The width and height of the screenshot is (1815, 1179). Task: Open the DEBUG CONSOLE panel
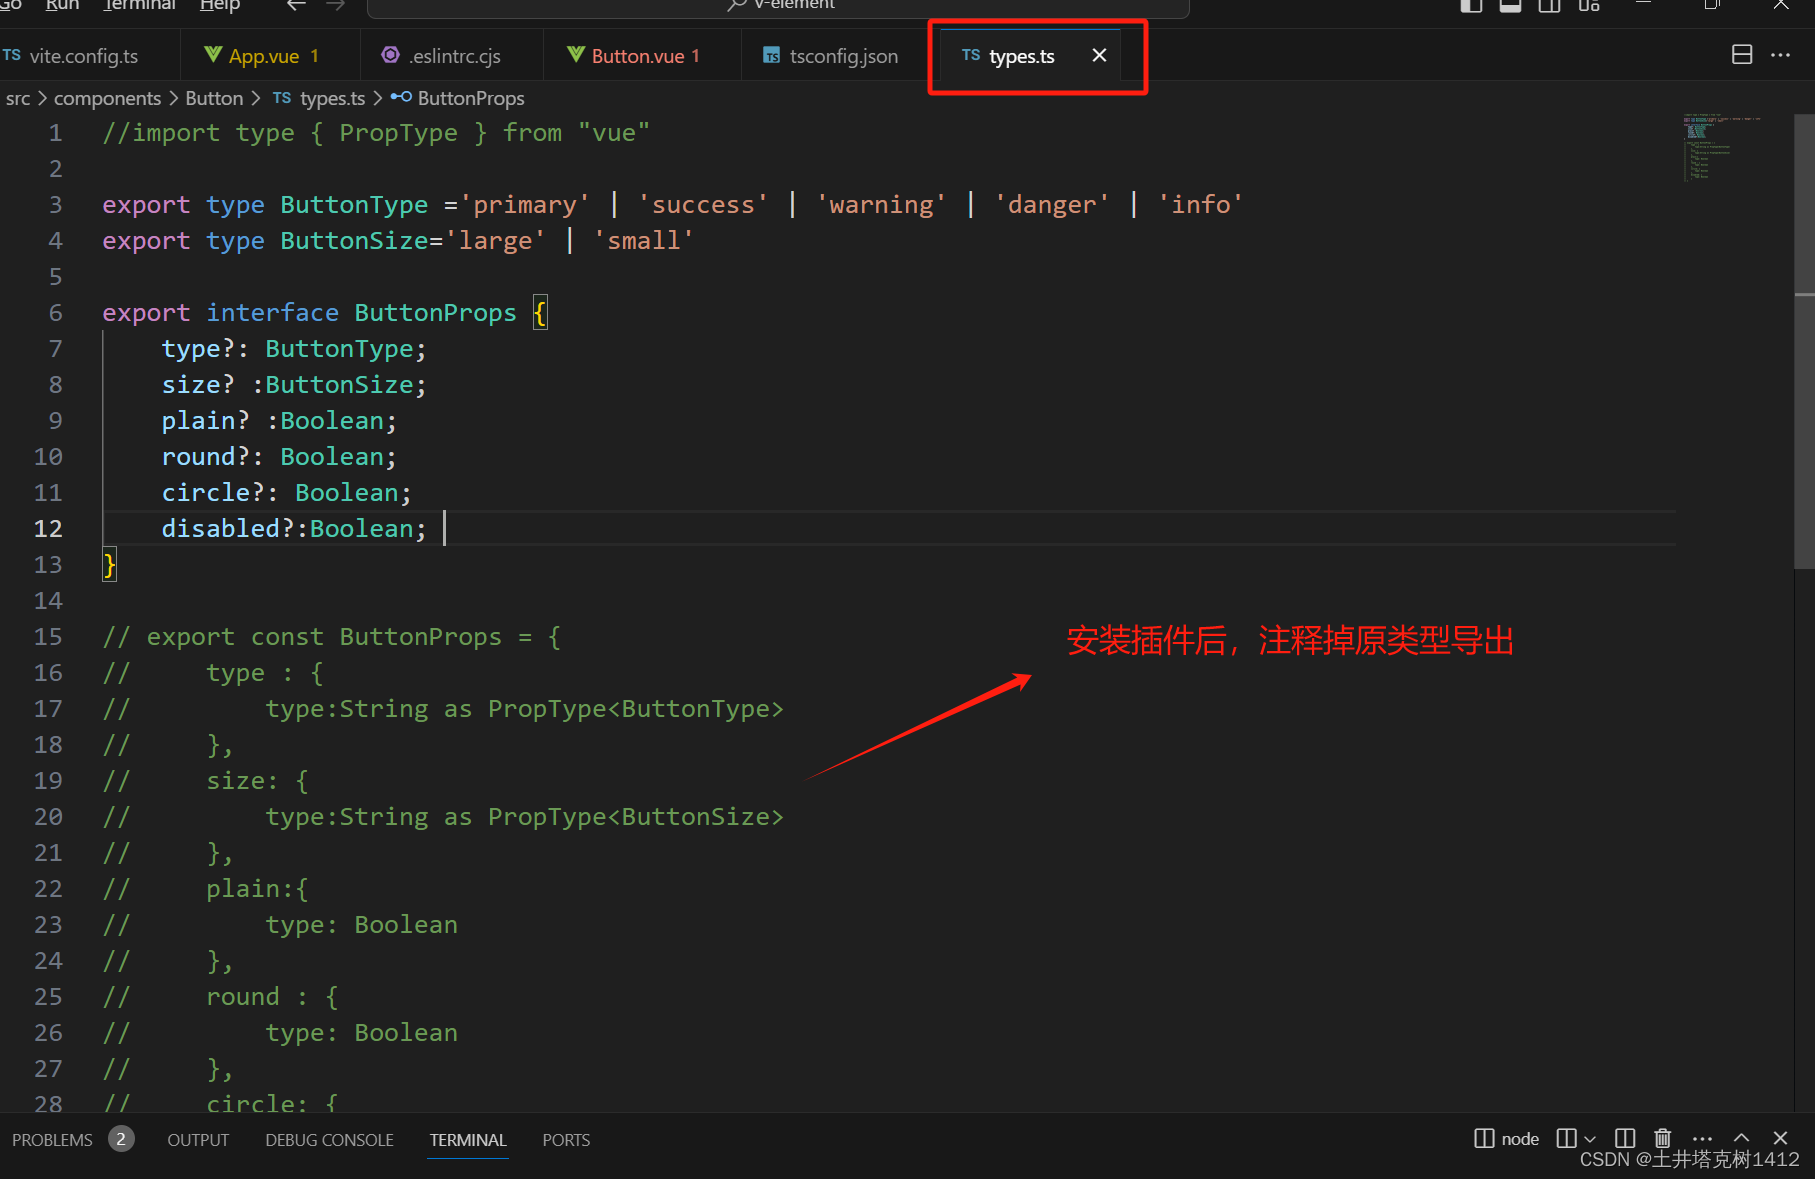pyautogui.click(x=329, y=1139)
